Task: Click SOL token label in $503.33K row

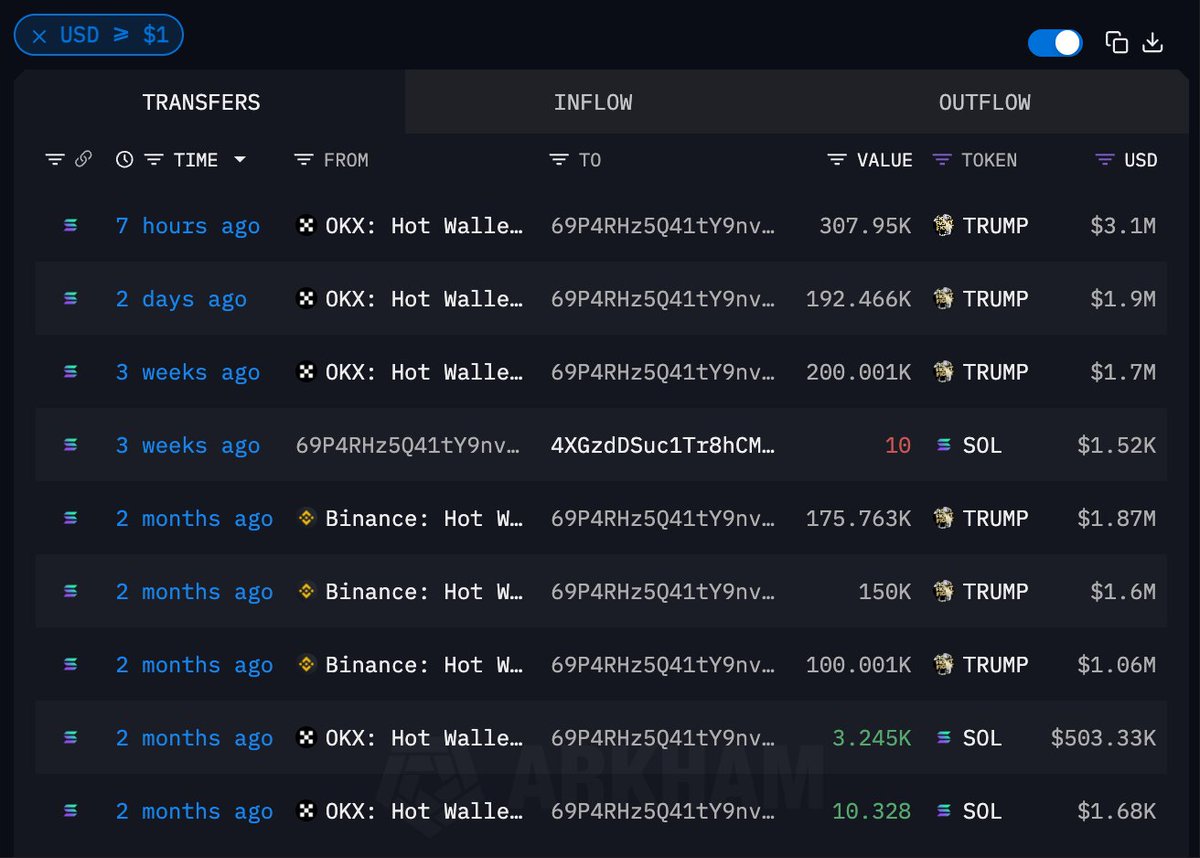Action: click(982, 738)
